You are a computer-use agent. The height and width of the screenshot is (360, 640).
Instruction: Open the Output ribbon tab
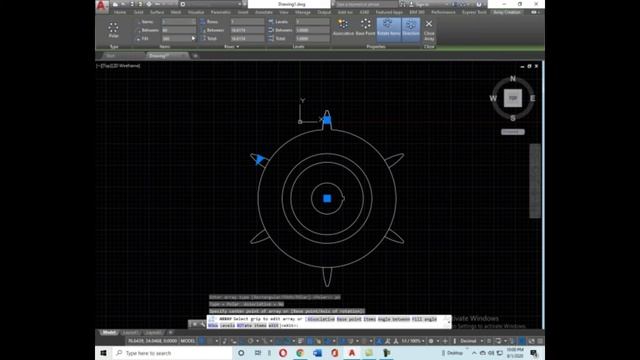click(324, 12)
